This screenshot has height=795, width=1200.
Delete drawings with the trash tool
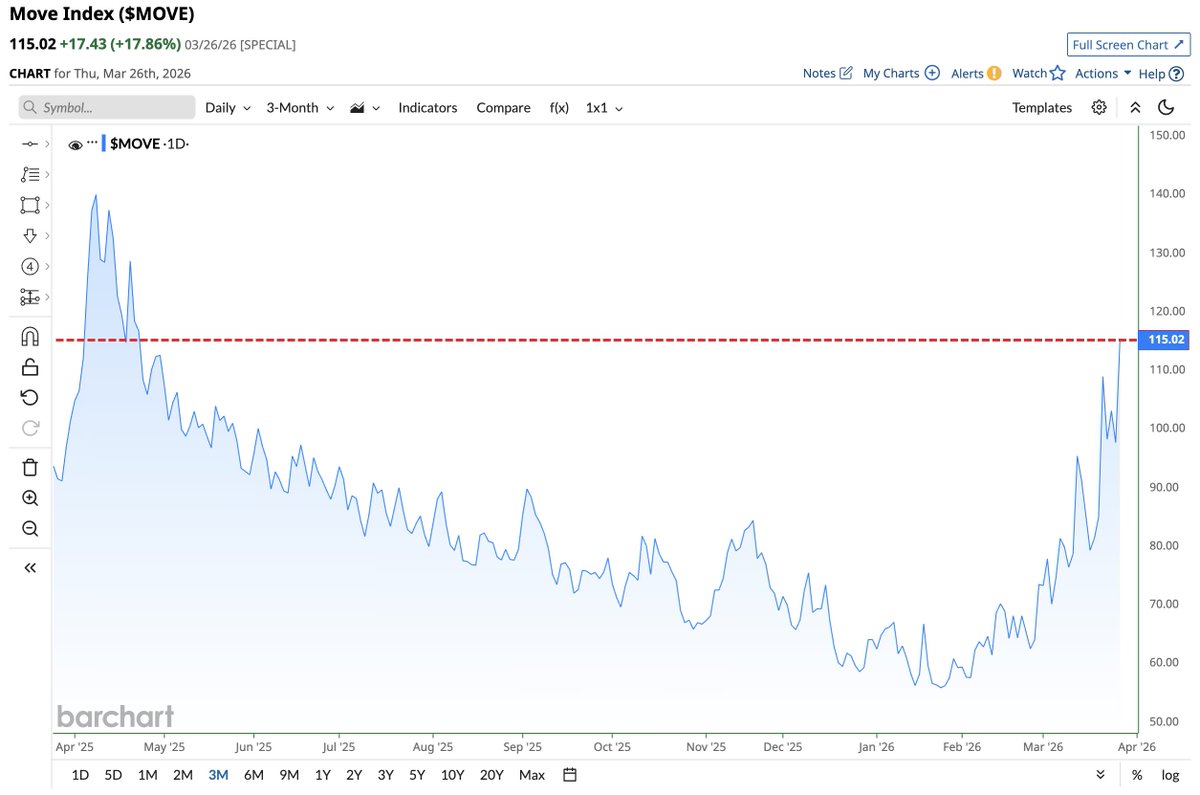[29, 467]
